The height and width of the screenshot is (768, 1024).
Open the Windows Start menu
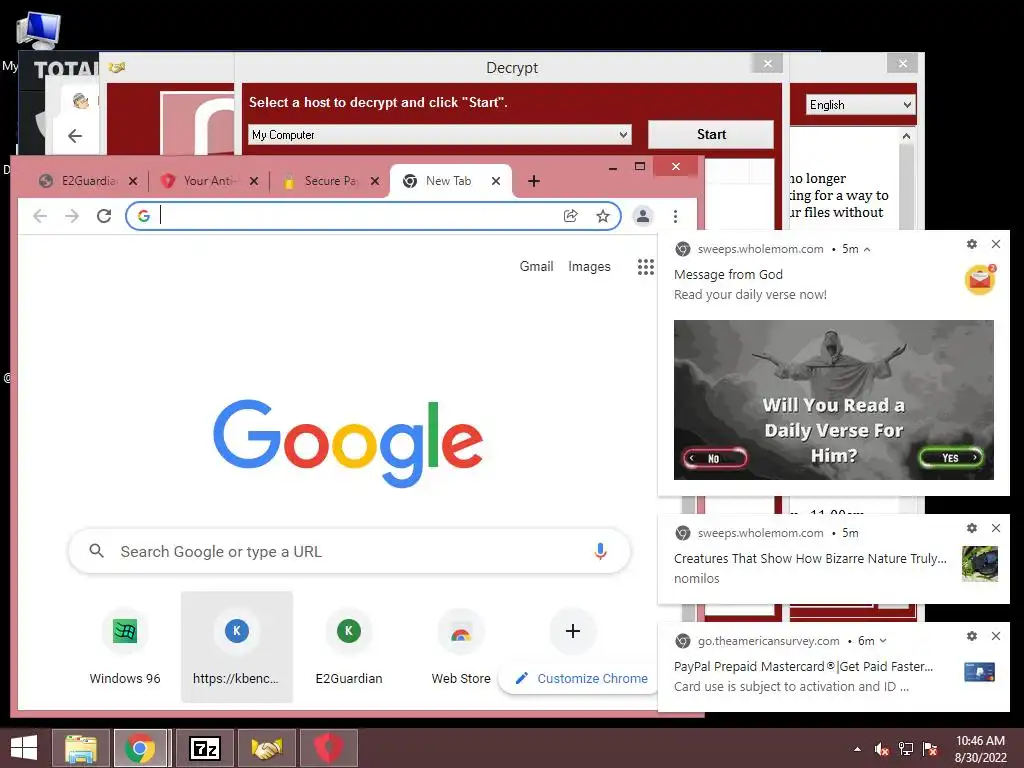coord(24,748)
